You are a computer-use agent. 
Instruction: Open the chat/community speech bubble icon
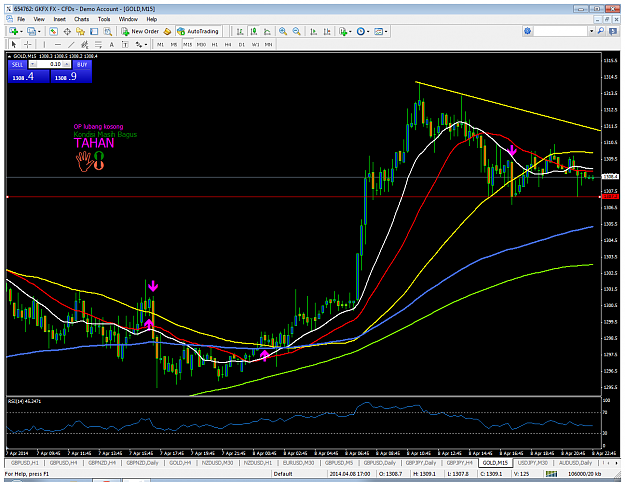(x=613, y=31)
